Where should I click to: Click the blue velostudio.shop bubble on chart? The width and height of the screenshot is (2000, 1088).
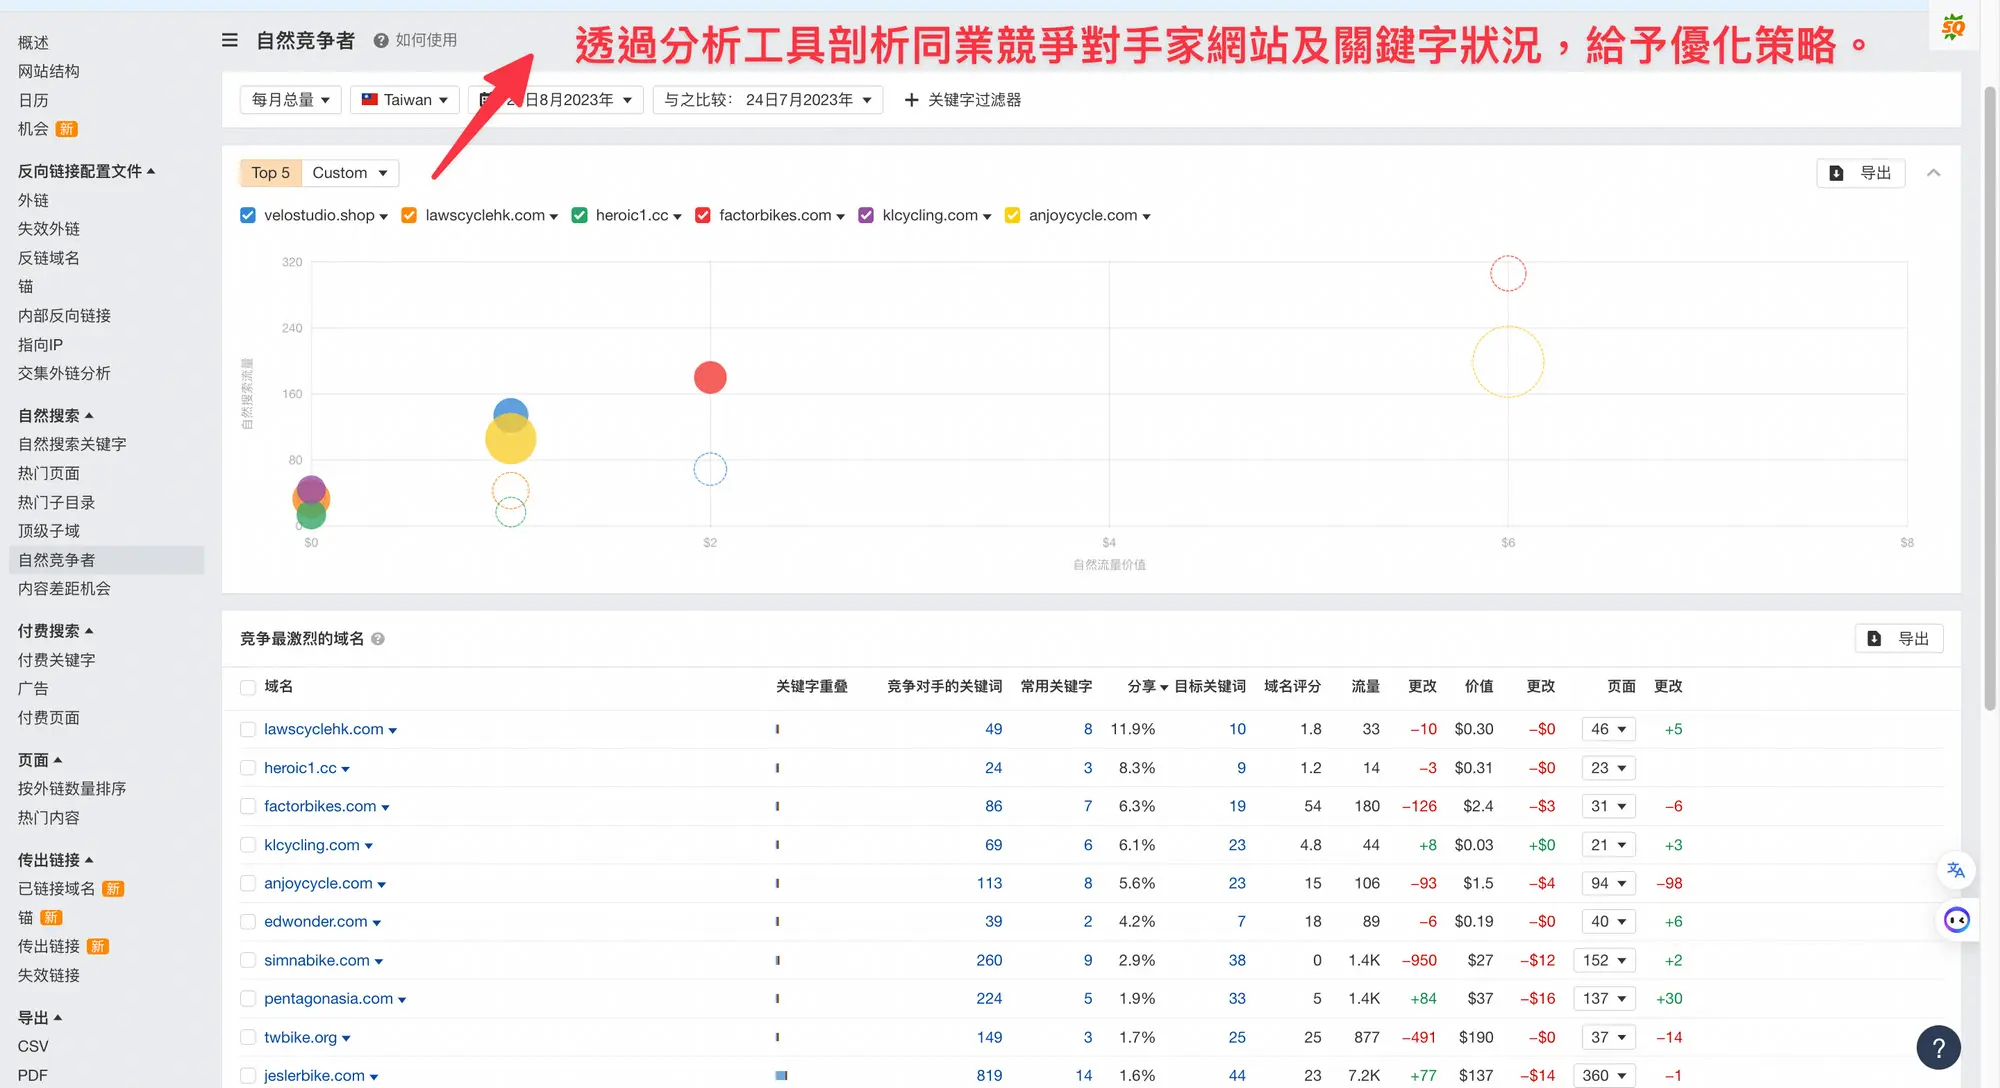click(x=511, y=407)
